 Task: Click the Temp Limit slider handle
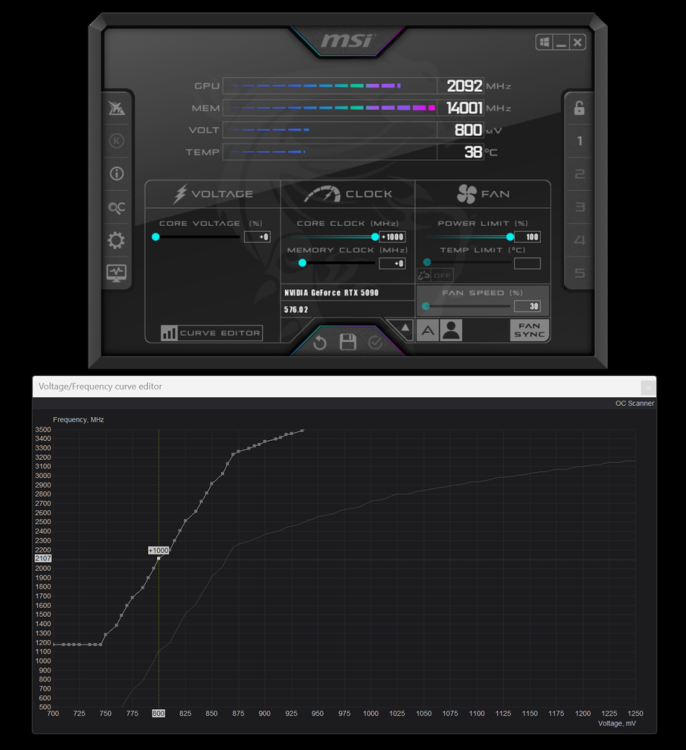click(427, 263)
